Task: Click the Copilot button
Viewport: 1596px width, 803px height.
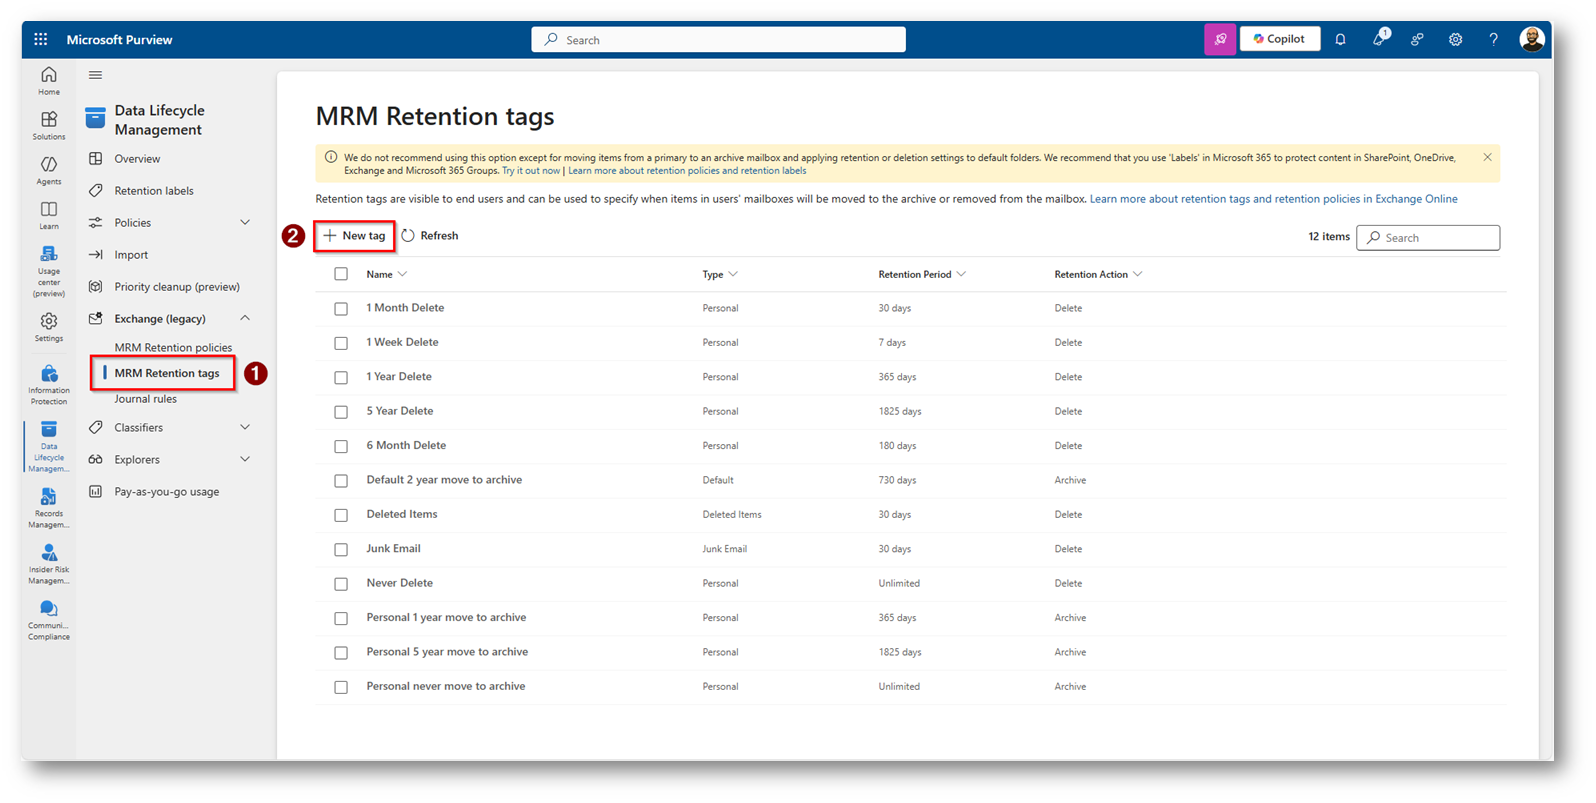Action: point(1279,39)
